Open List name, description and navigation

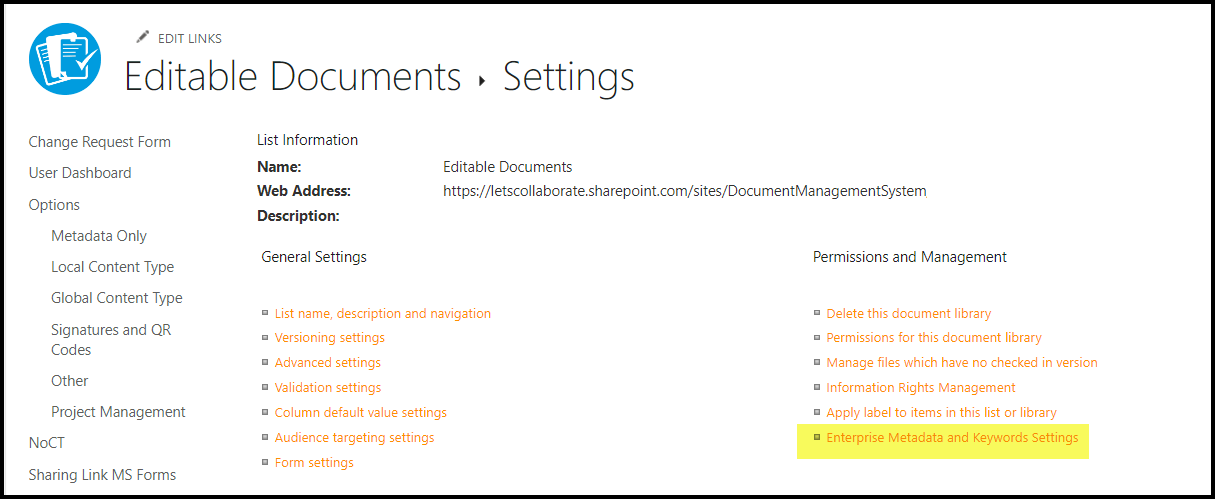coord(382,313)
